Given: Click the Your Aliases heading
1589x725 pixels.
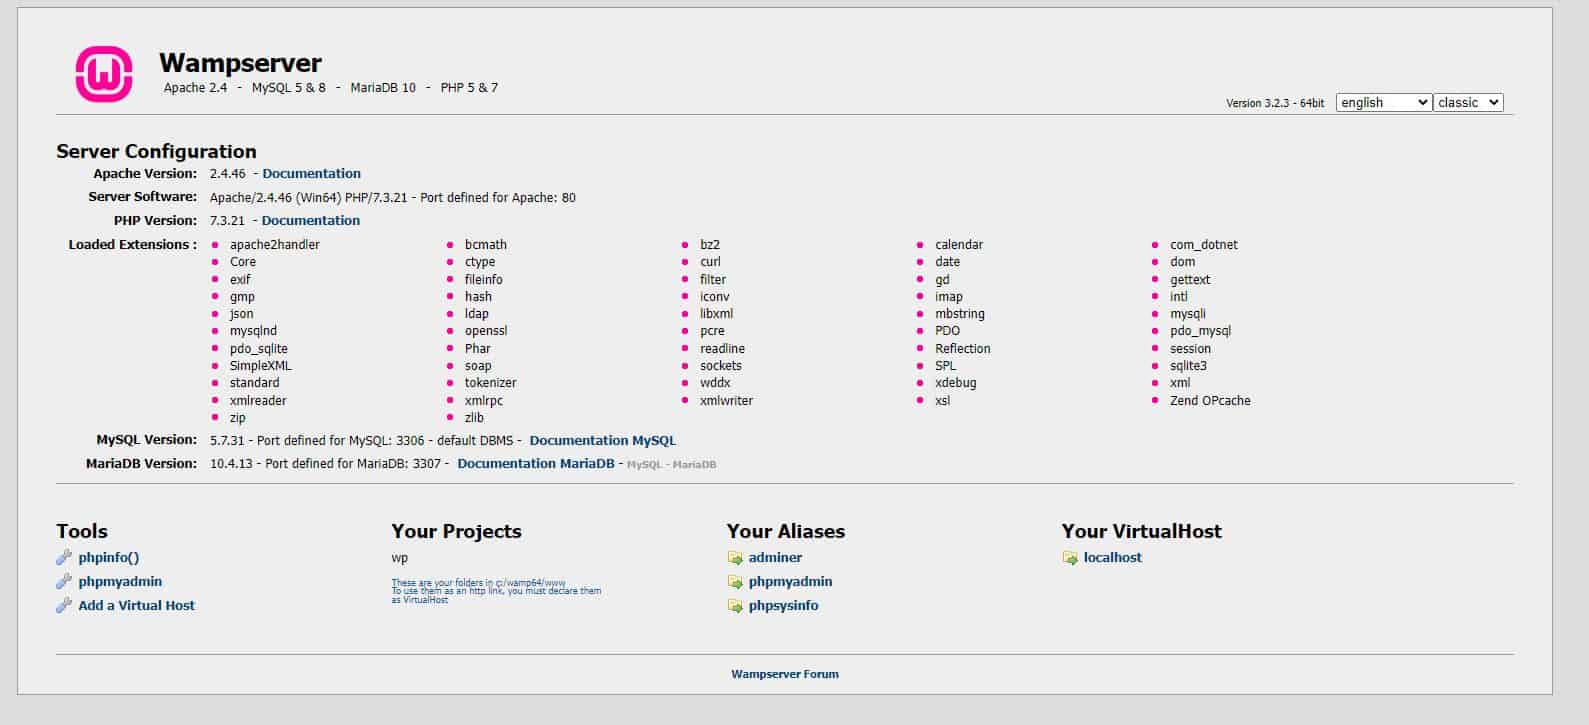Looking at the screenshot, I should point(786,531).
